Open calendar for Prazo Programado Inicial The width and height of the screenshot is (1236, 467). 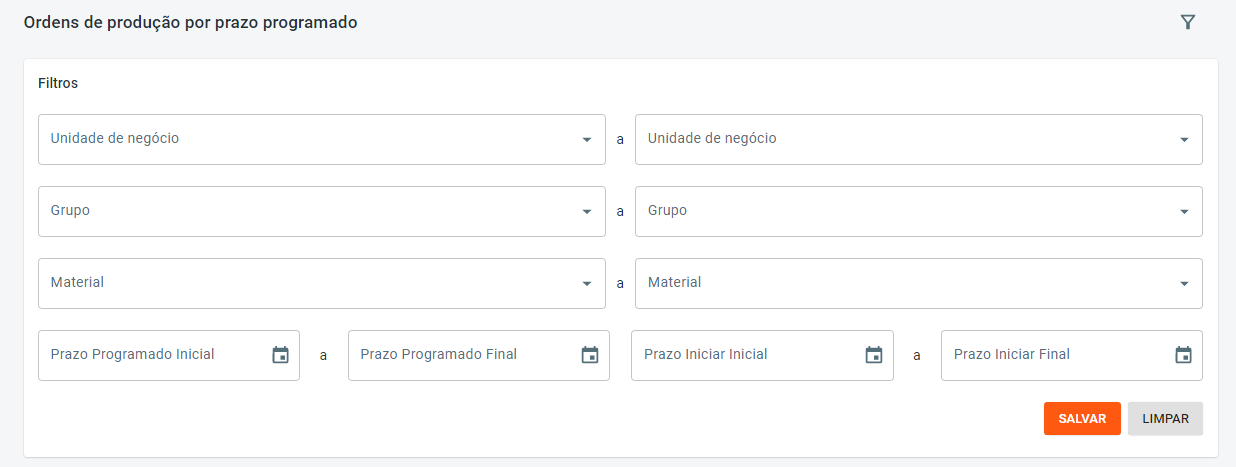coord(280,355)
